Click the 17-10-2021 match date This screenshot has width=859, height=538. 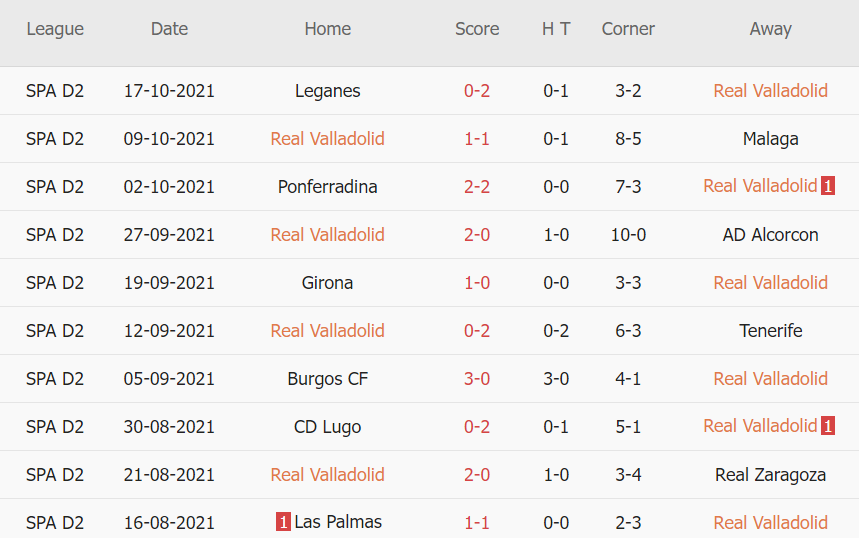pyautogui.click(x=169, y=91)
